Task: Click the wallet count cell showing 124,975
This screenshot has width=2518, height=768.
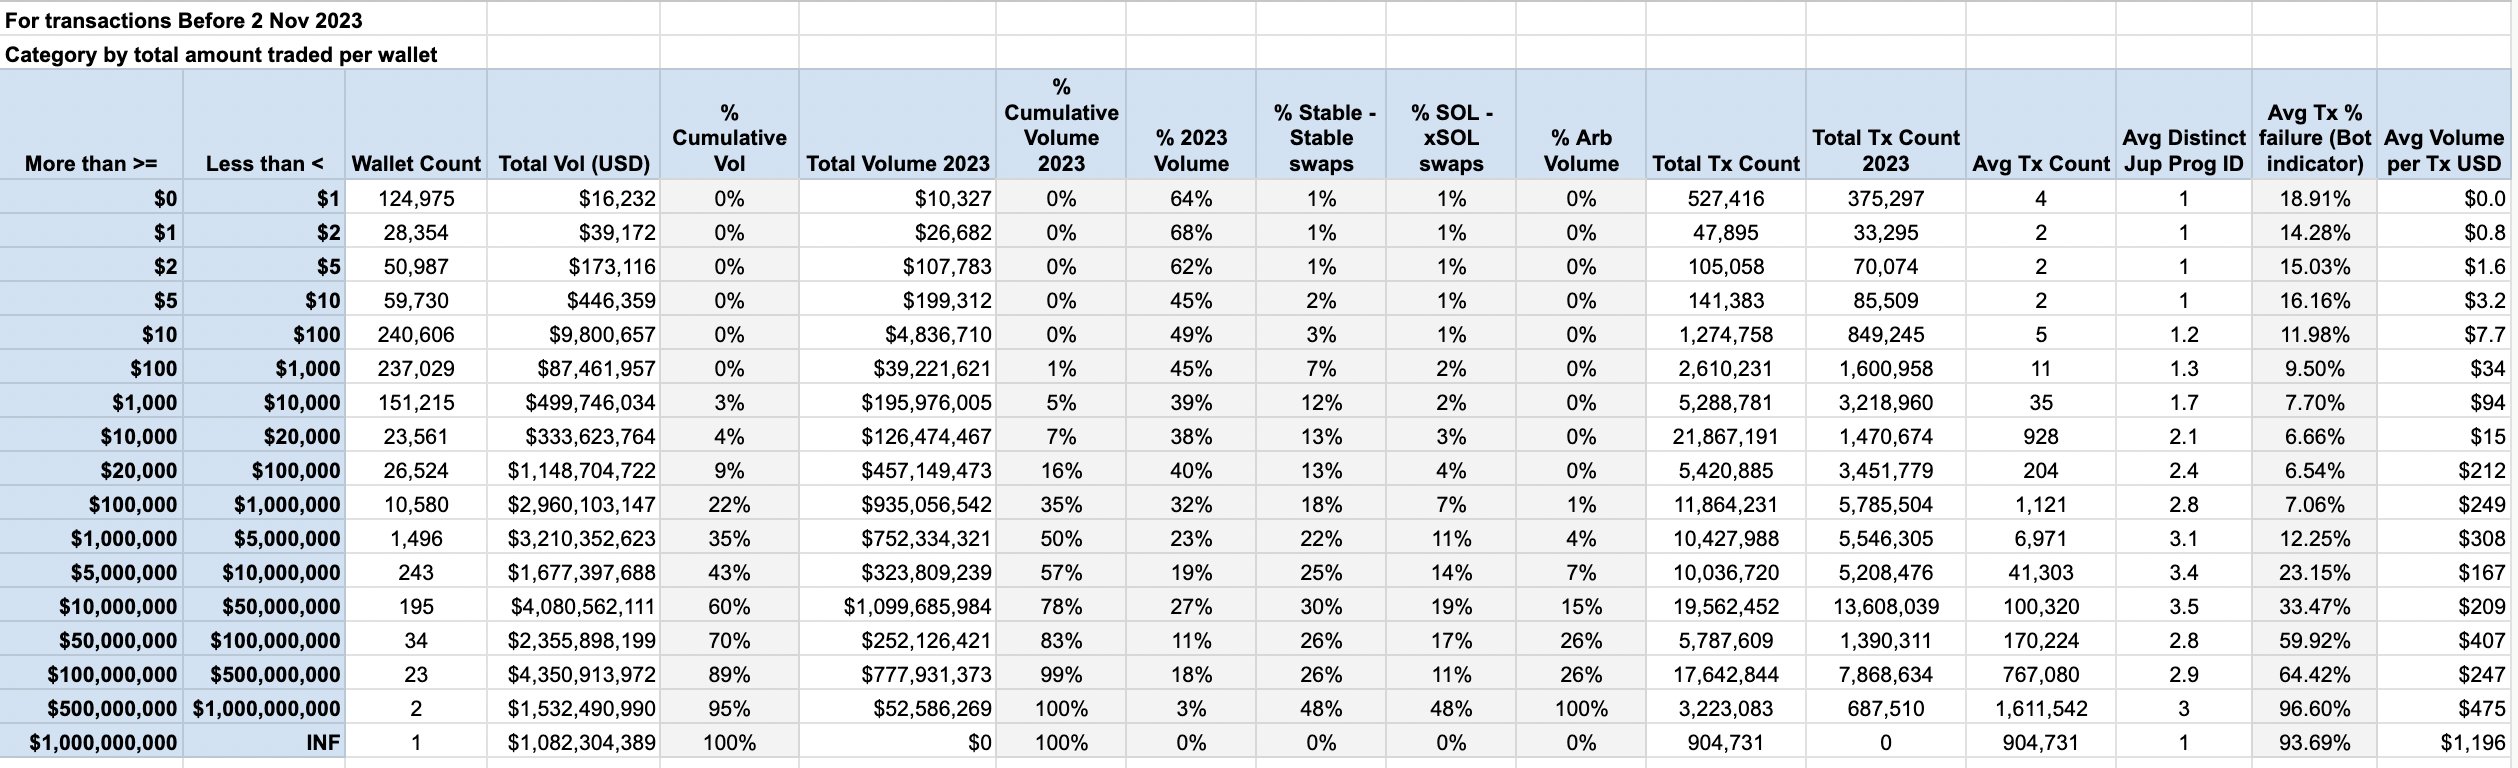Action: click(x=416, y=199)
